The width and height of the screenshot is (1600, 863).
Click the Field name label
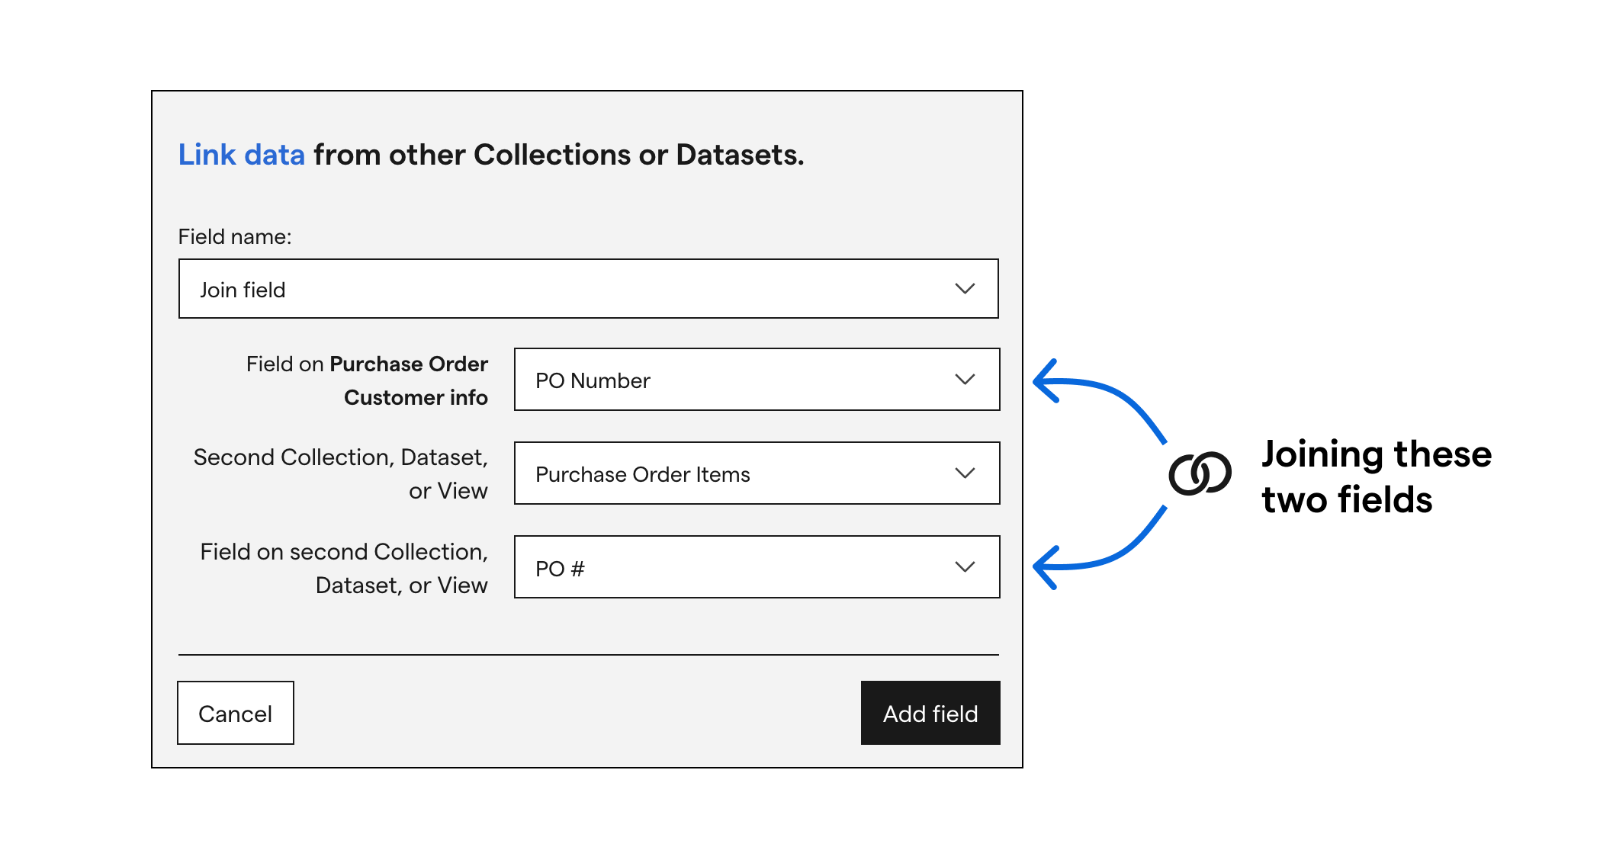[235, 237]
